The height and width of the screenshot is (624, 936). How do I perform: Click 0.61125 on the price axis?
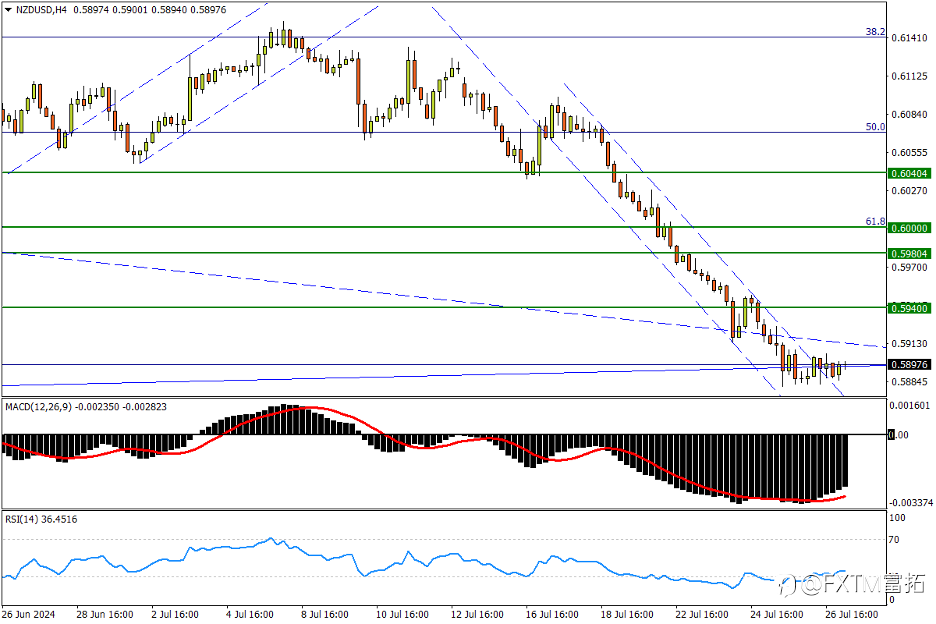click(910, 76)
